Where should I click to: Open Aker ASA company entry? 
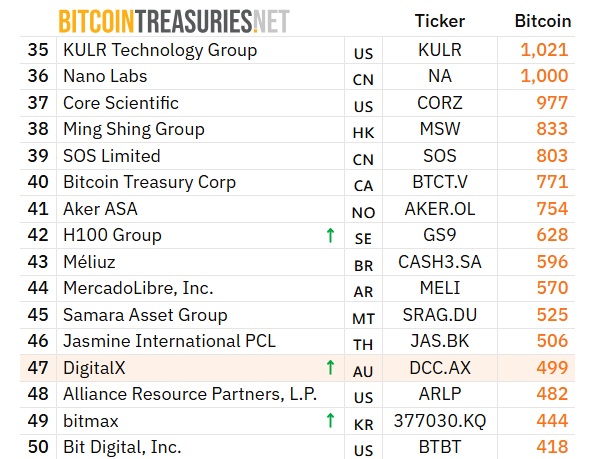(x=100, y=209)
